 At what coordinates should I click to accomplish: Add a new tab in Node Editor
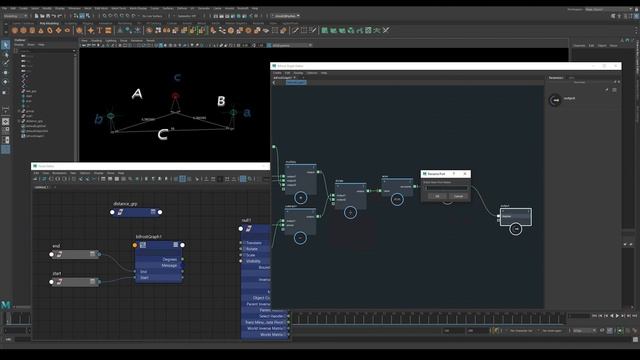tap(55, 187)
